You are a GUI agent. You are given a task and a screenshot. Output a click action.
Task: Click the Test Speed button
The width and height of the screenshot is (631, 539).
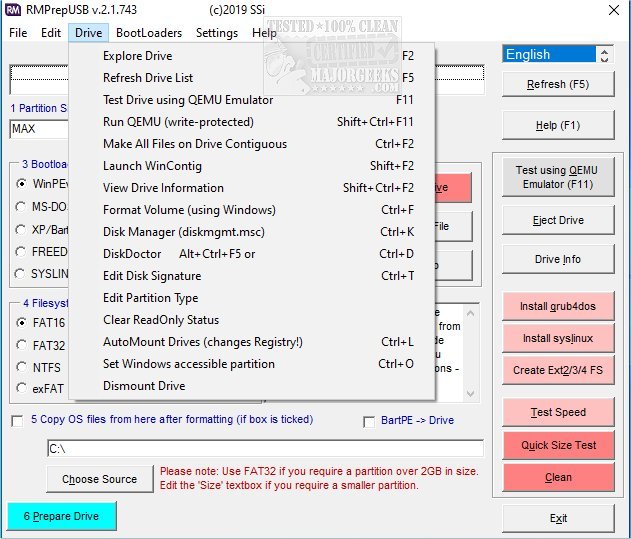coord(558,412)
